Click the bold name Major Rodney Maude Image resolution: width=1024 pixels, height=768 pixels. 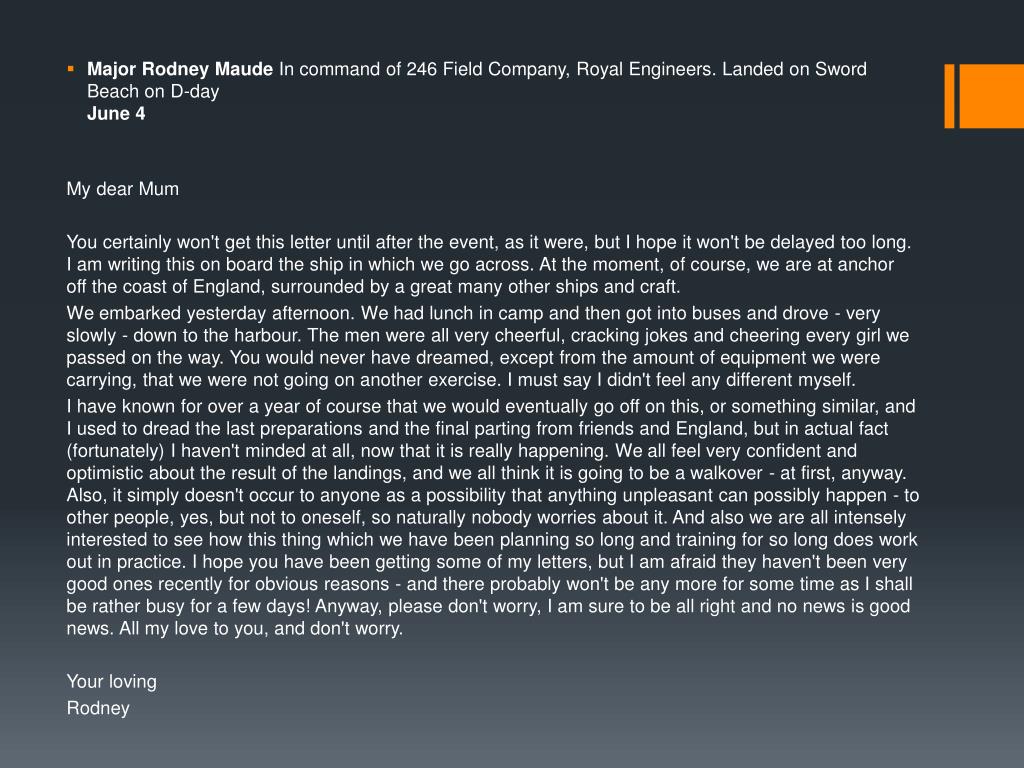pyautogui.click(x=180, y=69)
